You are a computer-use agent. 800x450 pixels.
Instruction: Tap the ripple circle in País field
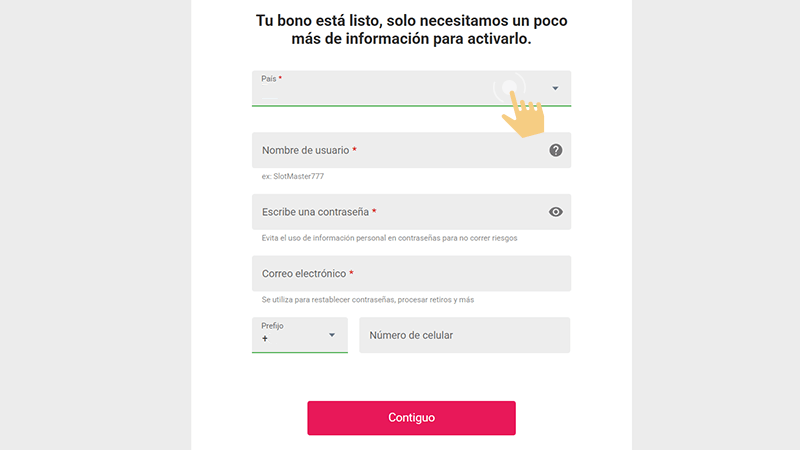[509, 88]
